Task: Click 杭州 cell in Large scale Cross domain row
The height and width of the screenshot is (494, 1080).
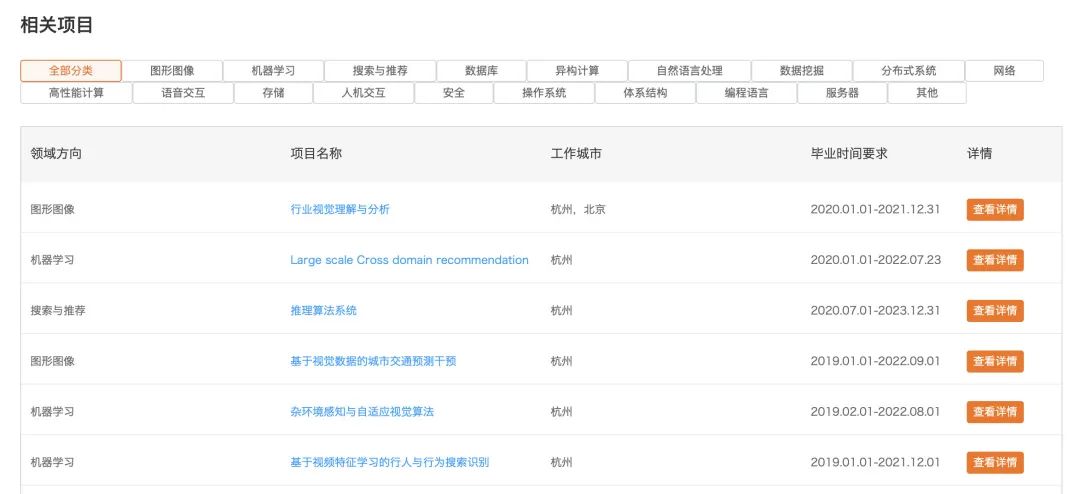Action: pyautogui.click(x=561, y=260)
